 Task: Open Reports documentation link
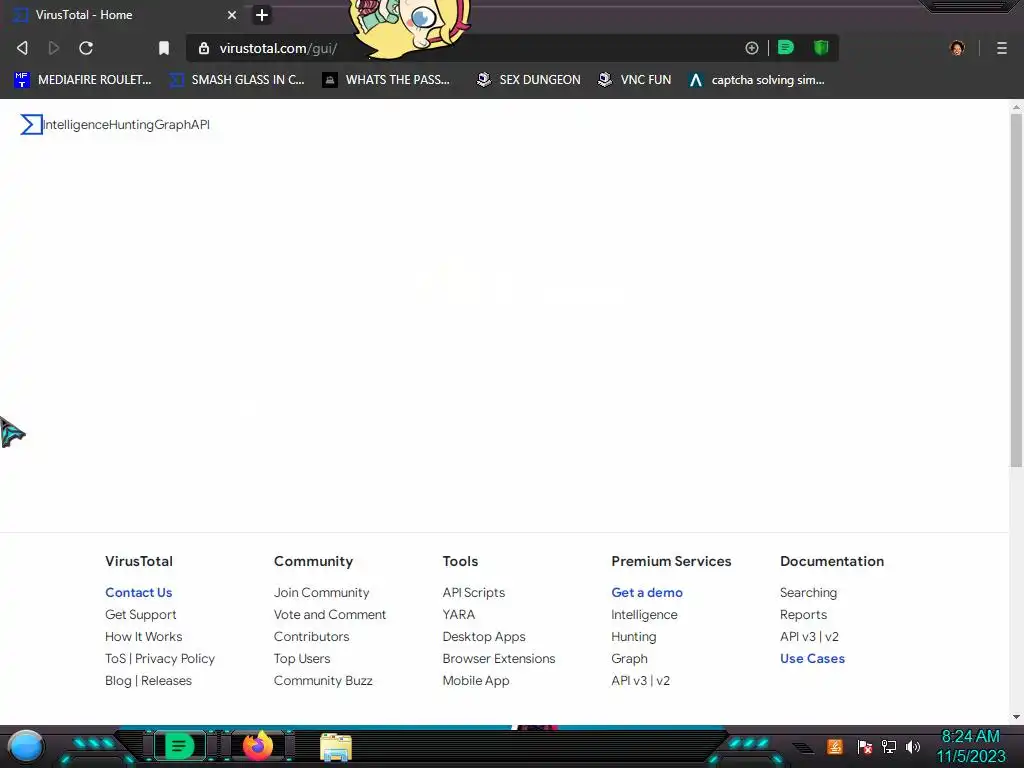point(803,615)
